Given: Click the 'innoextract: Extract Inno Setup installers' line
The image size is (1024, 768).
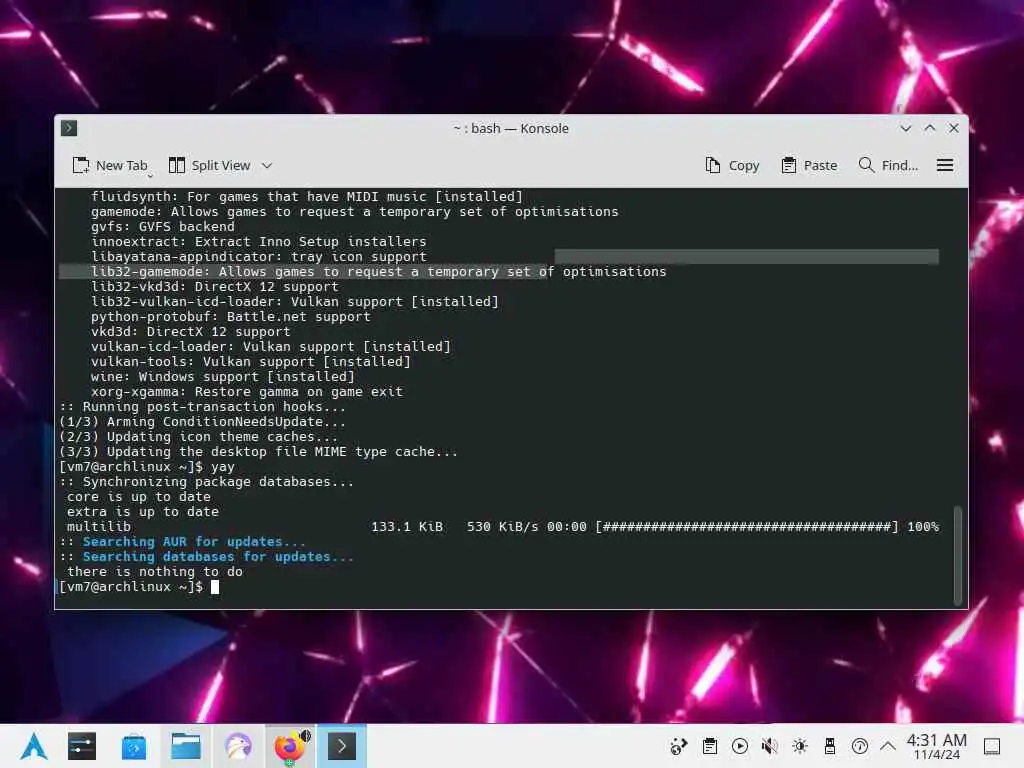Looking at the screenshot, I should pos(259,242).
